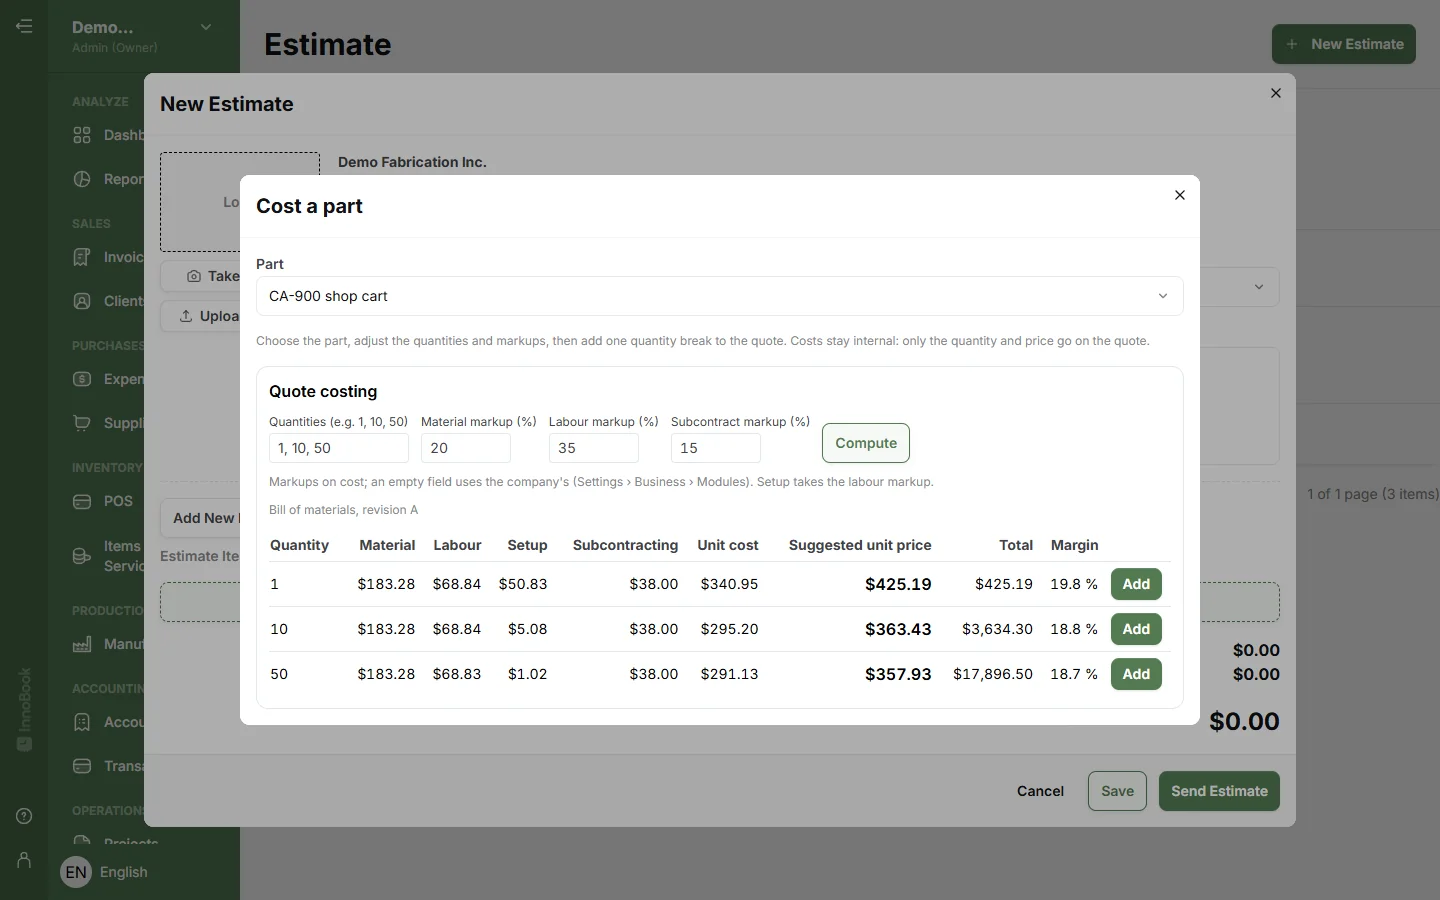Image resolution: width=1440 pixels, height=900 pixels.
Task: Click the Subcontract markup input field
Action: click(x=716, y=448)
